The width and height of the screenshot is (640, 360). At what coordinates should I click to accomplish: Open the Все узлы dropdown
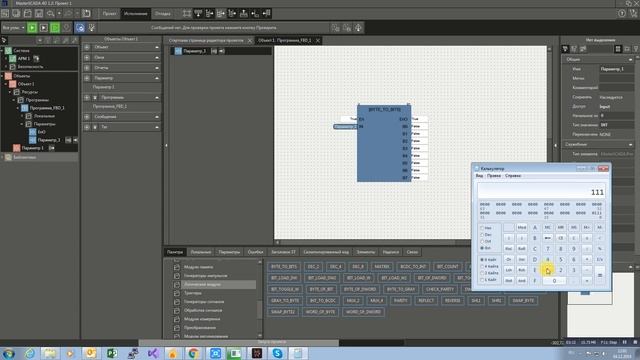13,28
